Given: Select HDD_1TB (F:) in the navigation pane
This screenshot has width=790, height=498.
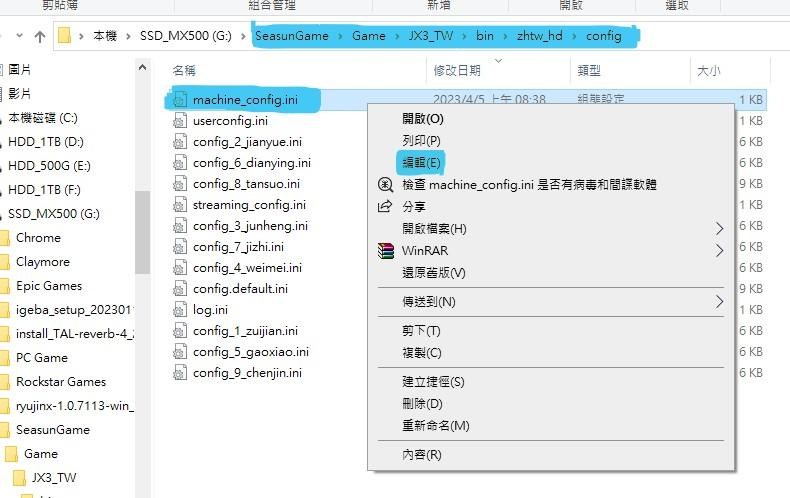Looking at the screenshot, I should pyautogui.click(x=44, y=190).
